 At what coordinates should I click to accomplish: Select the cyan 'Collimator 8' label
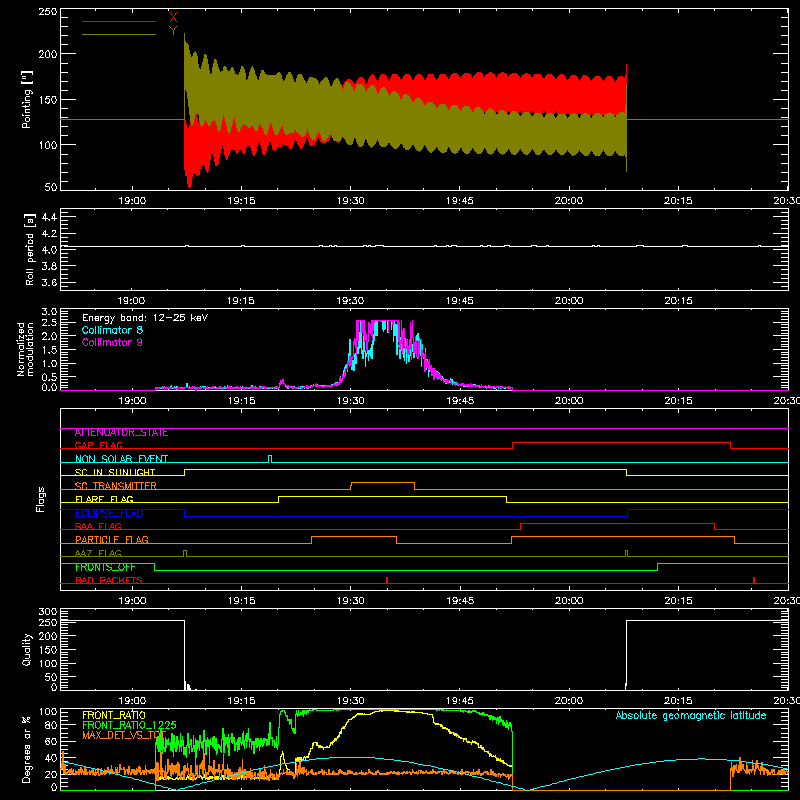point(112,330)
